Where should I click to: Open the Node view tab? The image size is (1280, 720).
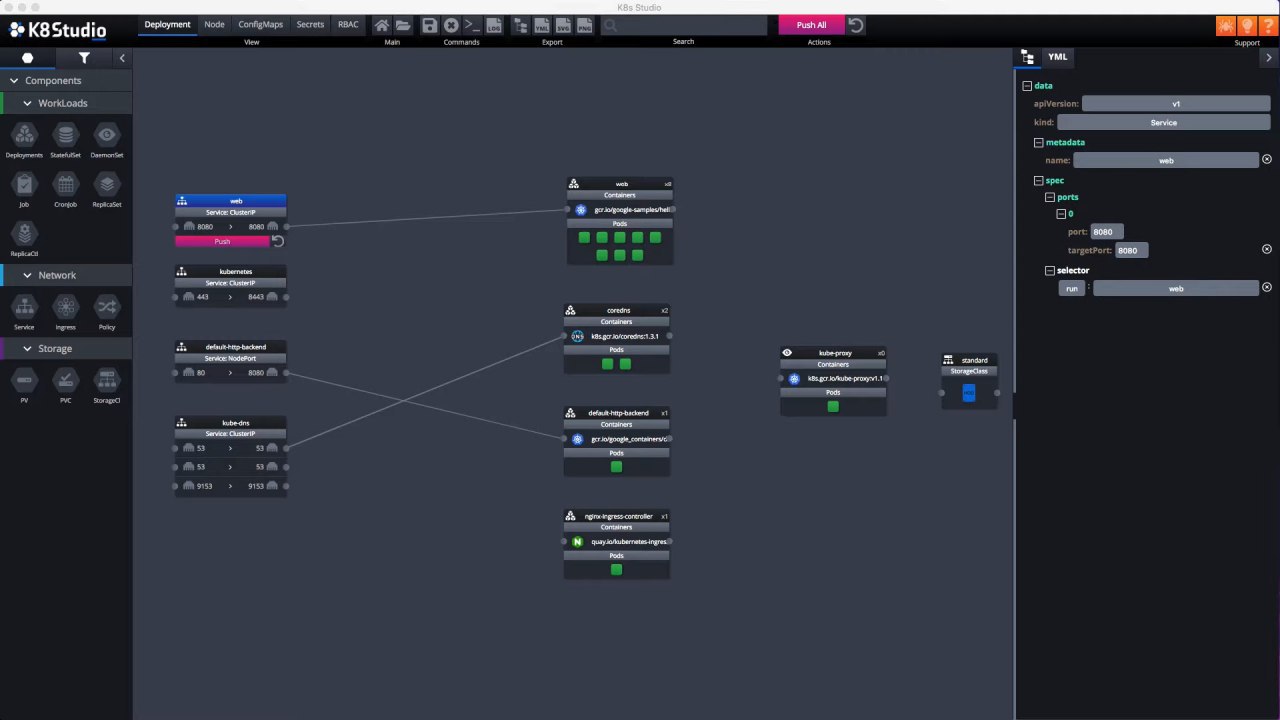point(215,25)
